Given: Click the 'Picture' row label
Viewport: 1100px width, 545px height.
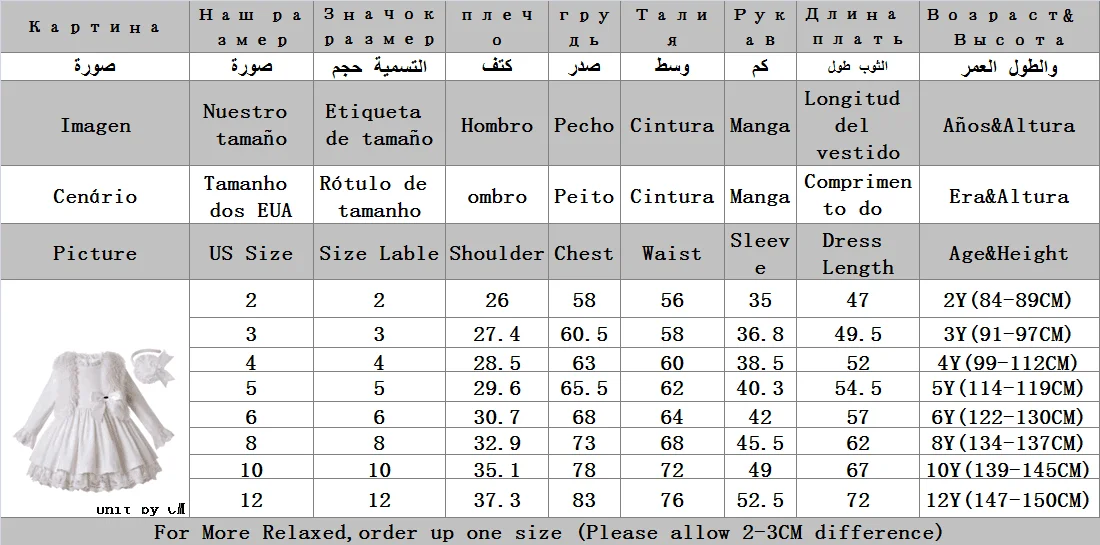Looking at the screenshot, I should pyautogui.click(x=95, y=253).
